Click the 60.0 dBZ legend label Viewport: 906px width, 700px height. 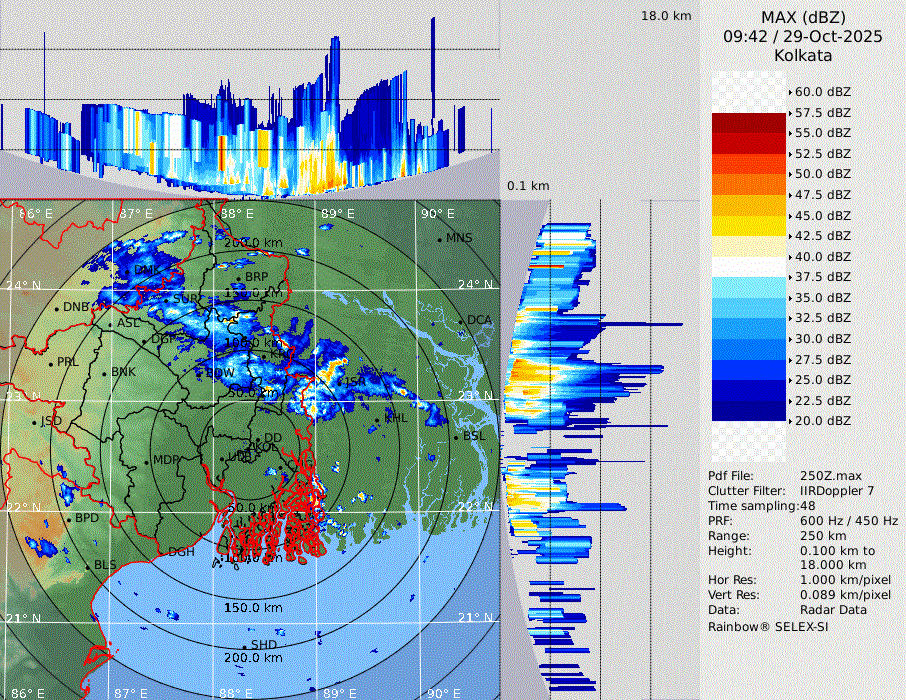click(x=822, y=92)
